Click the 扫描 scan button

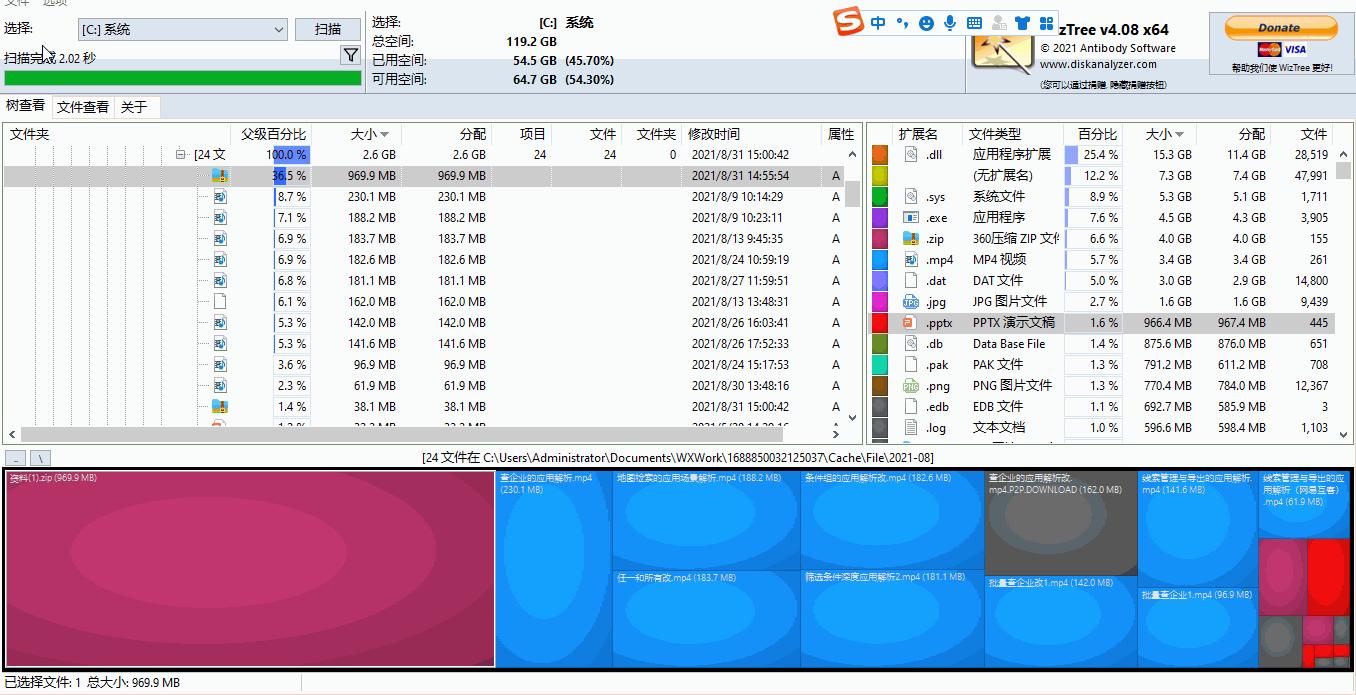click(x=328, y=29)
